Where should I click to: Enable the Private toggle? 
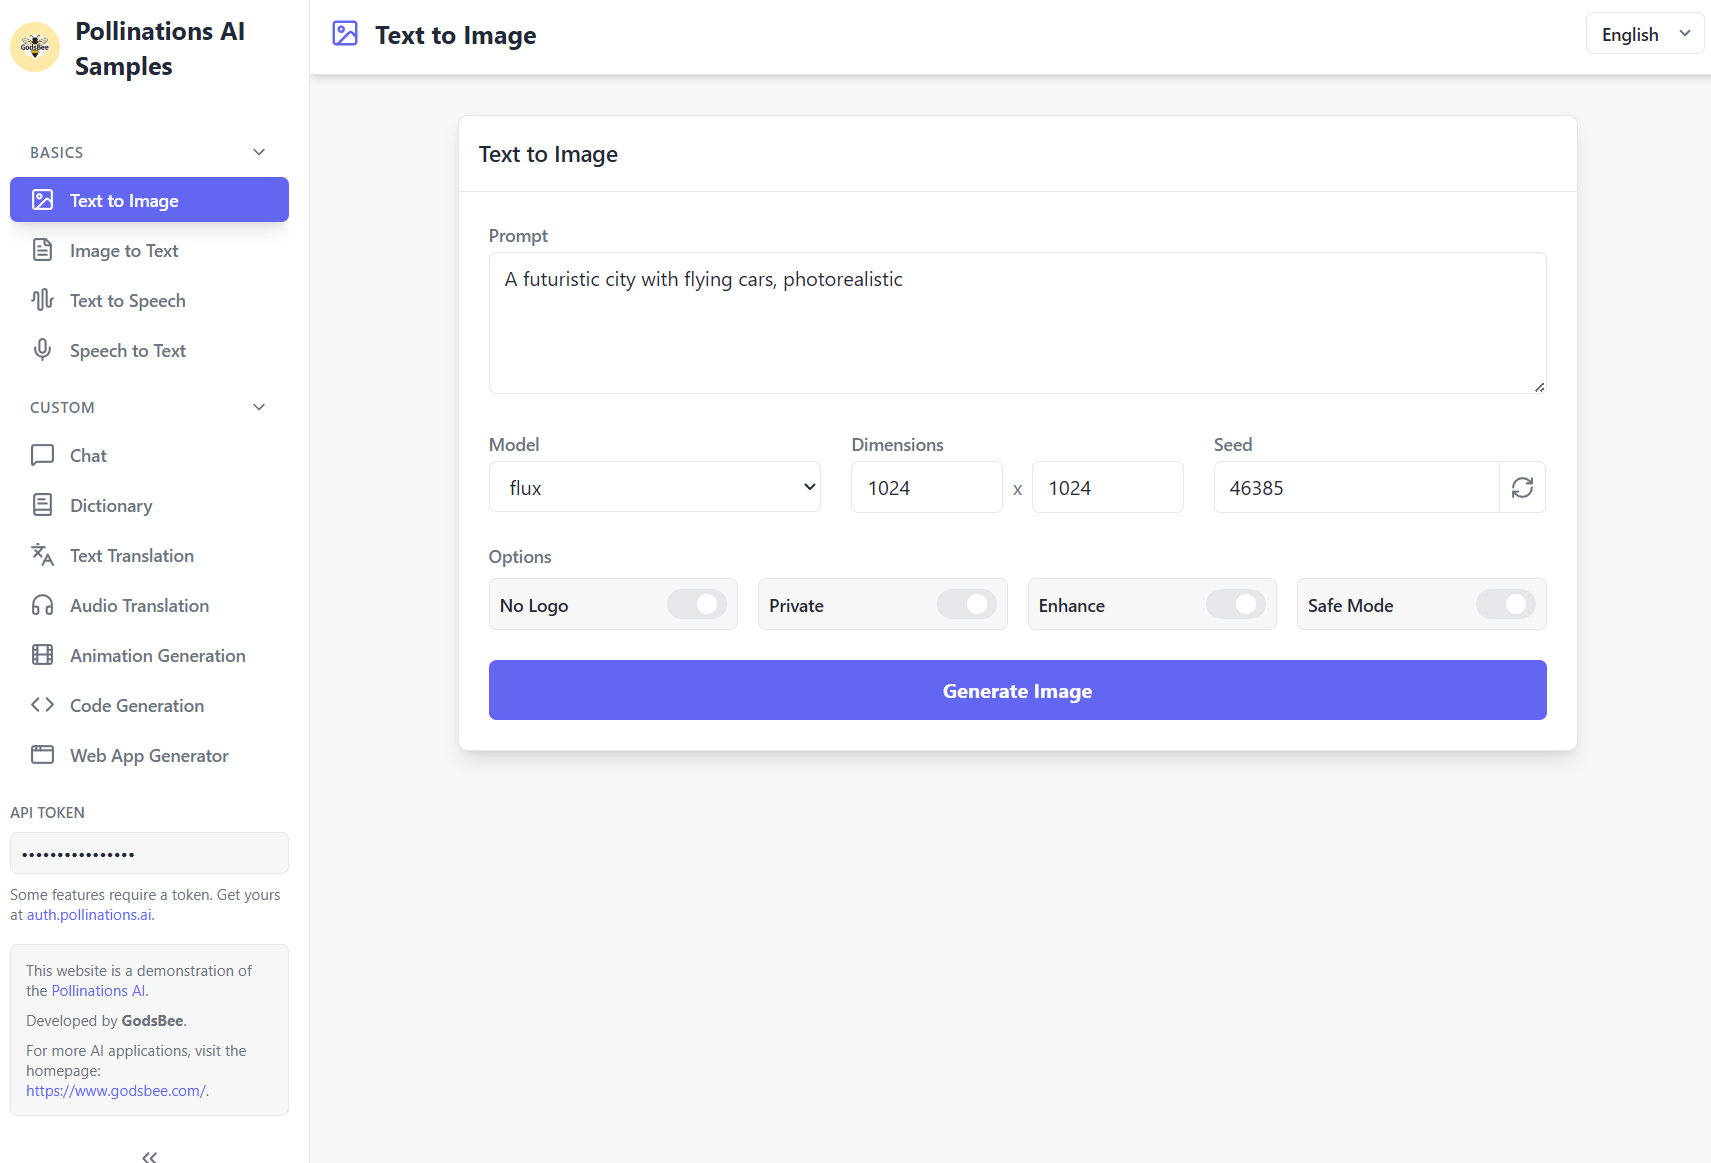(x=967, y=604)
